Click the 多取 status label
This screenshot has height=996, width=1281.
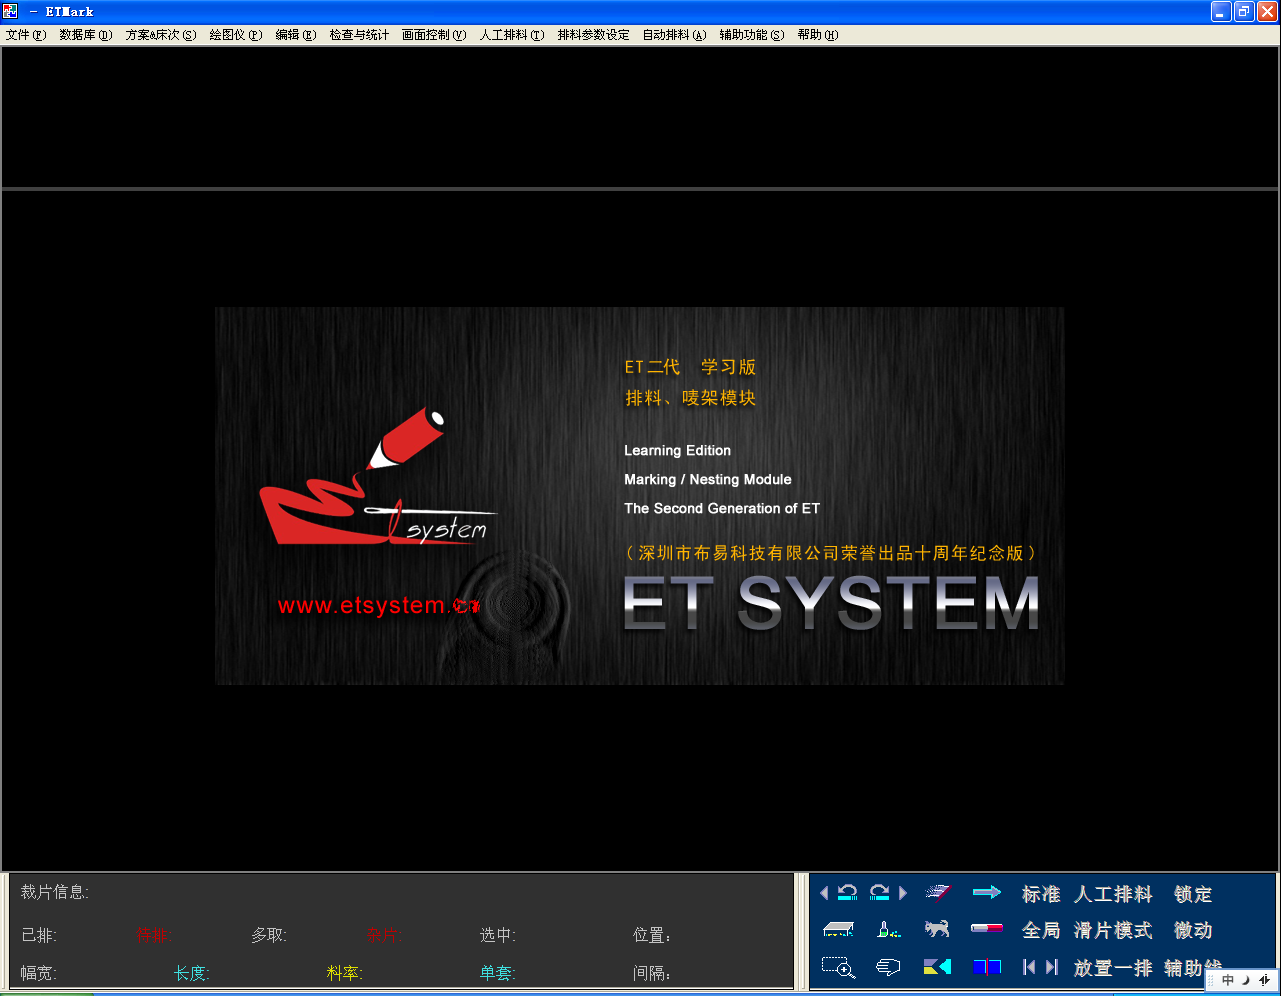pos(269,936)
